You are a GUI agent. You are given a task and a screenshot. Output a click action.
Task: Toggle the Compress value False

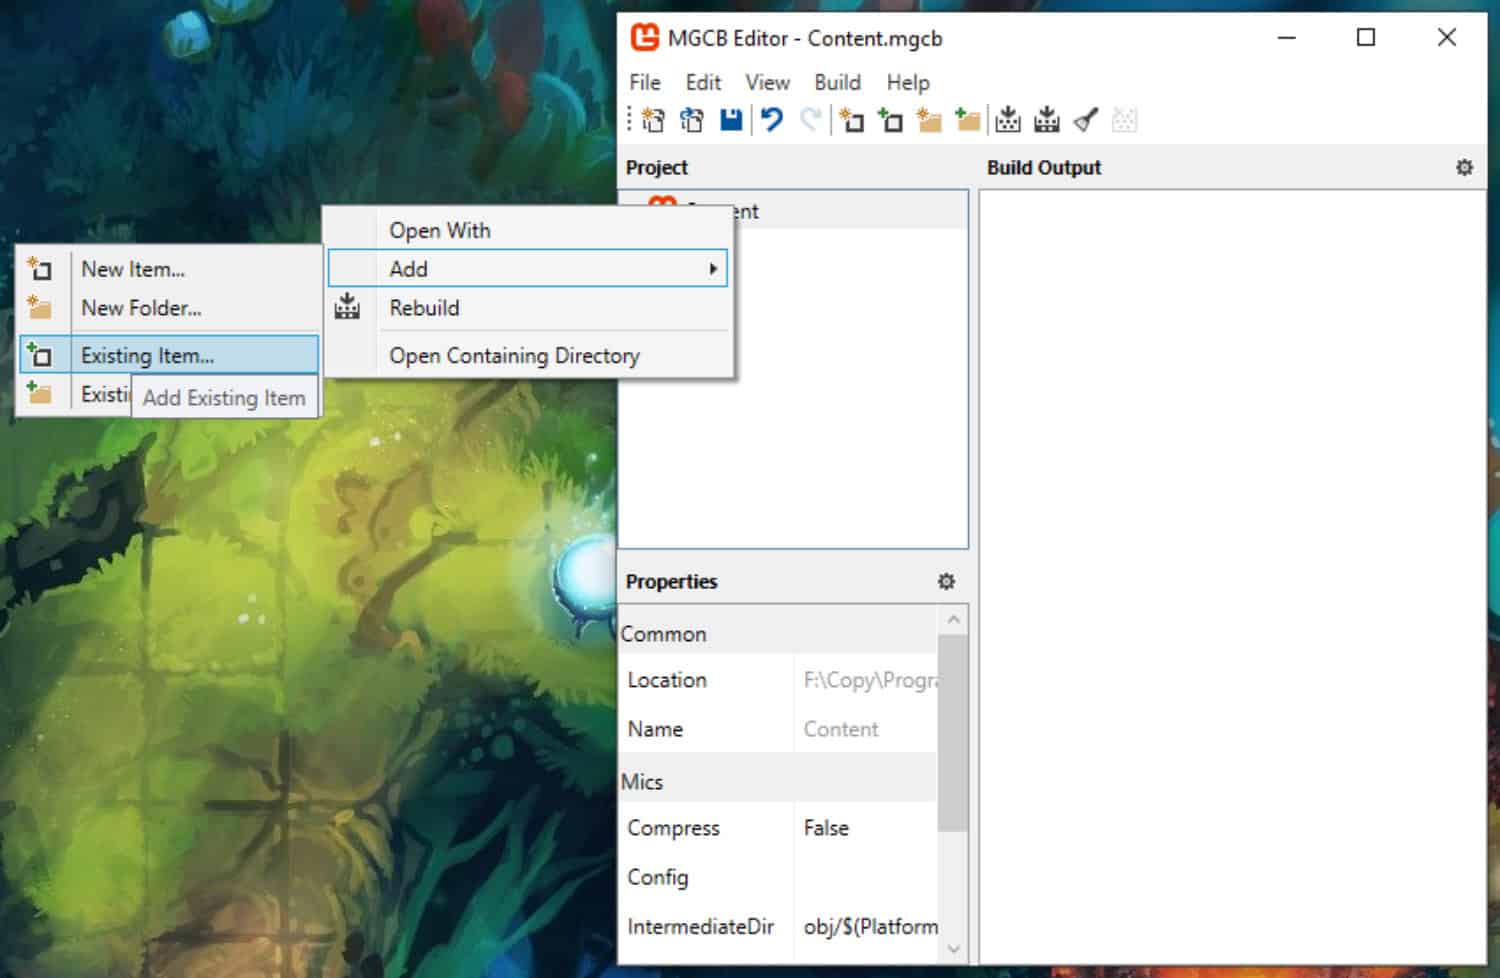pos(826,828)
